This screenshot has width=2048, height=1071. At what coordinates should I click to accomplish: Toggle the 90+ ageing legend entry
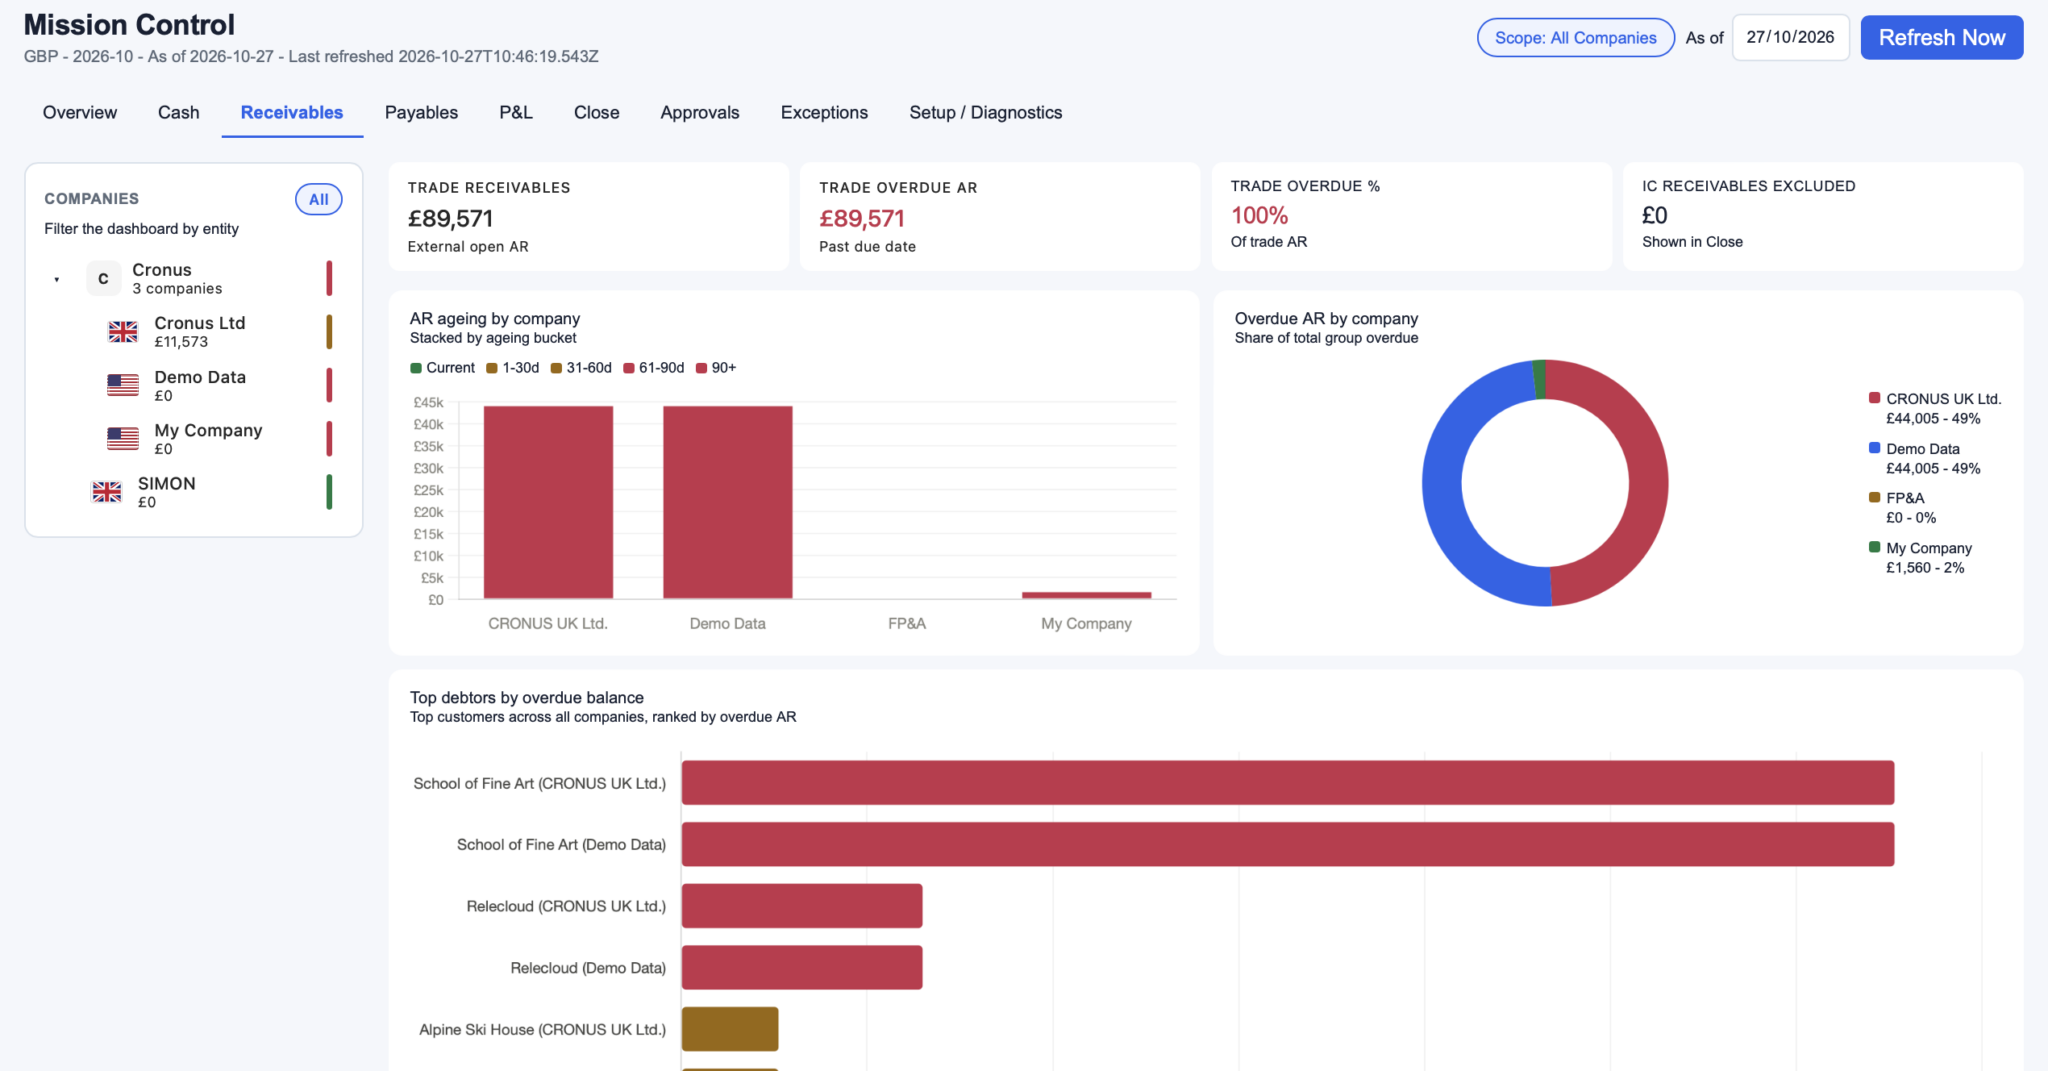coord(716,368)
